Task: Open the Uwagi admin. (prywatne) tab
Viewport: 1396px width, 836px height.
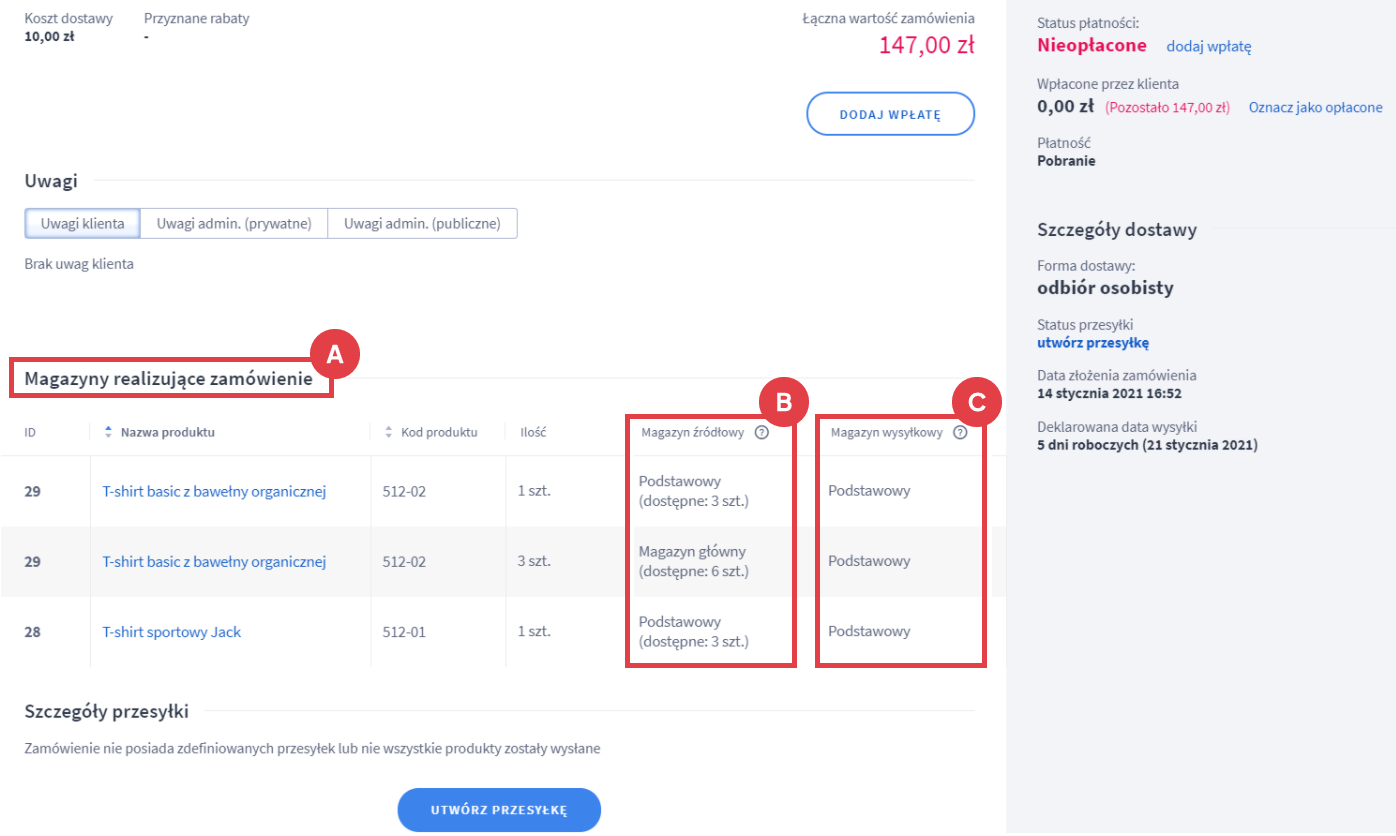Action: coord(233,223)
